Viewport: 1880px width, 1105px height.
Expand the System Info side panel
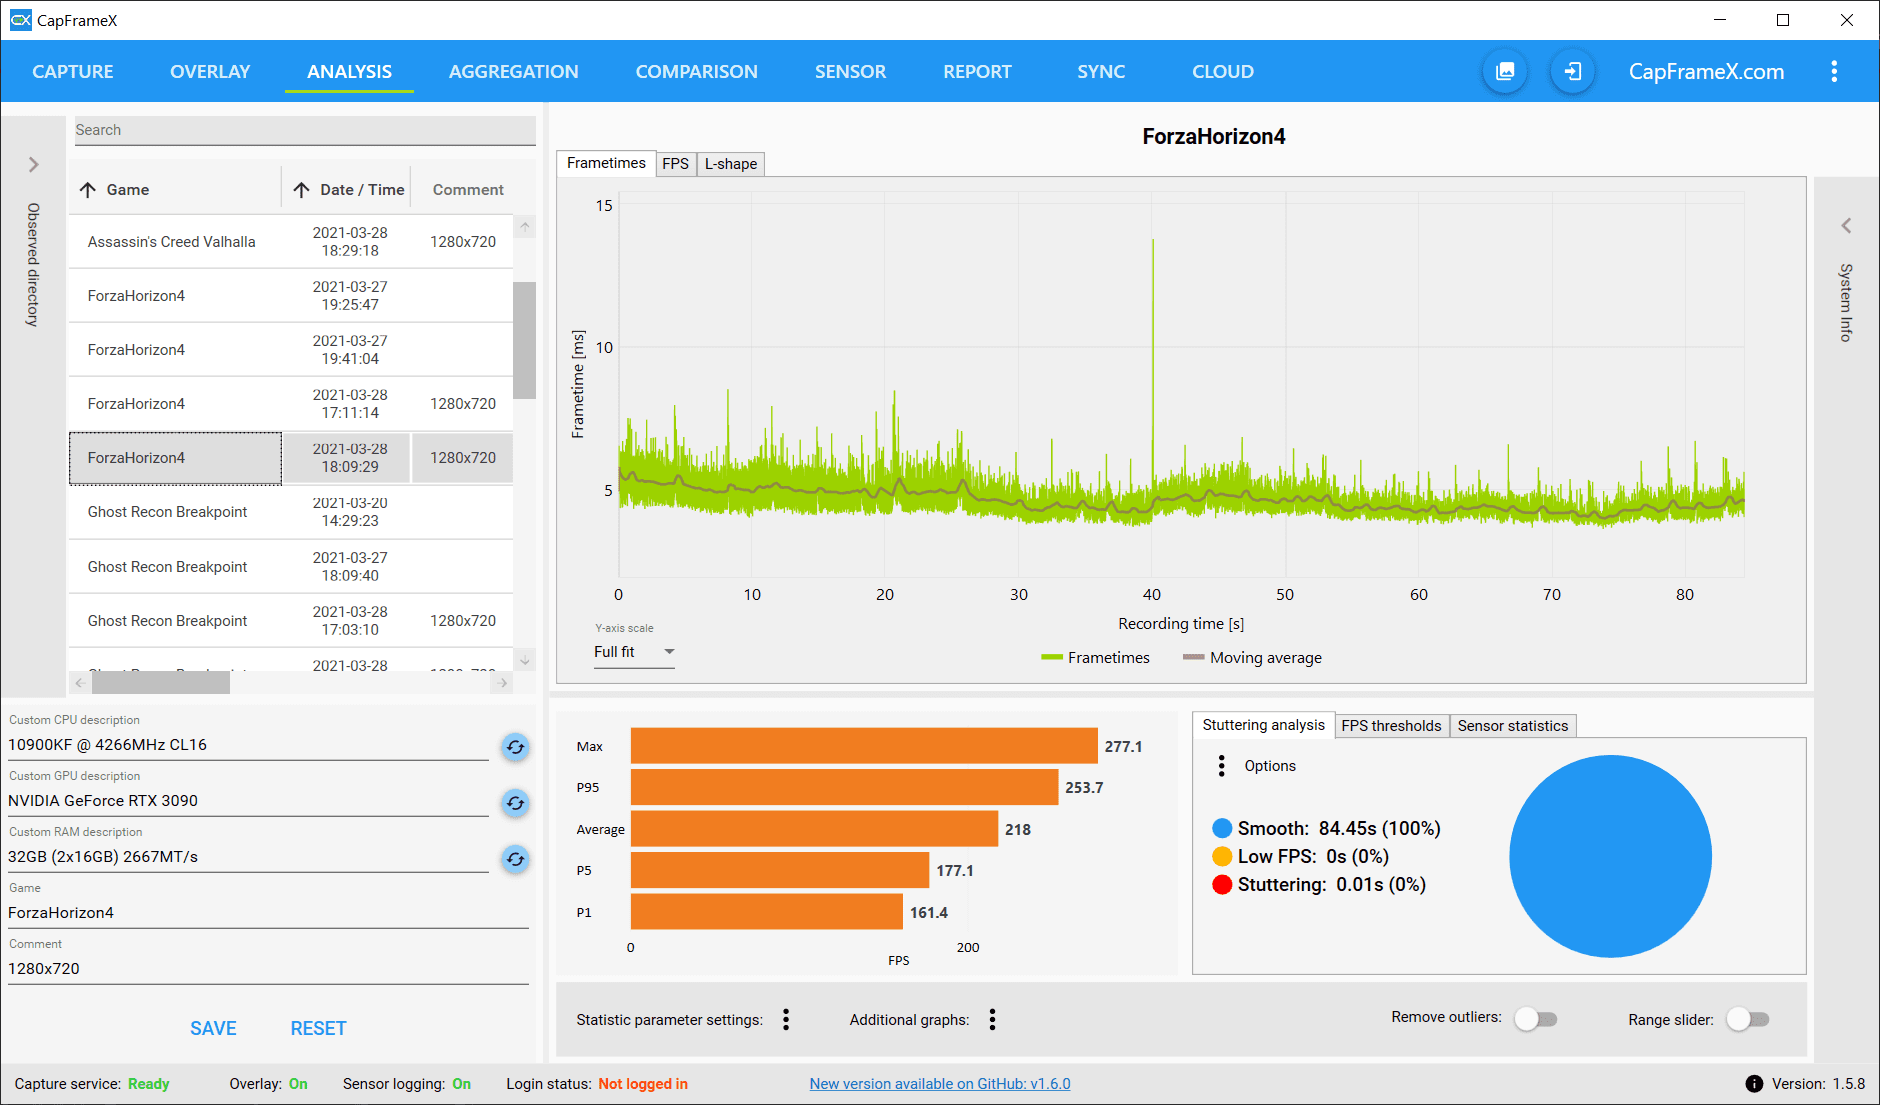(x=1846, y=226)
